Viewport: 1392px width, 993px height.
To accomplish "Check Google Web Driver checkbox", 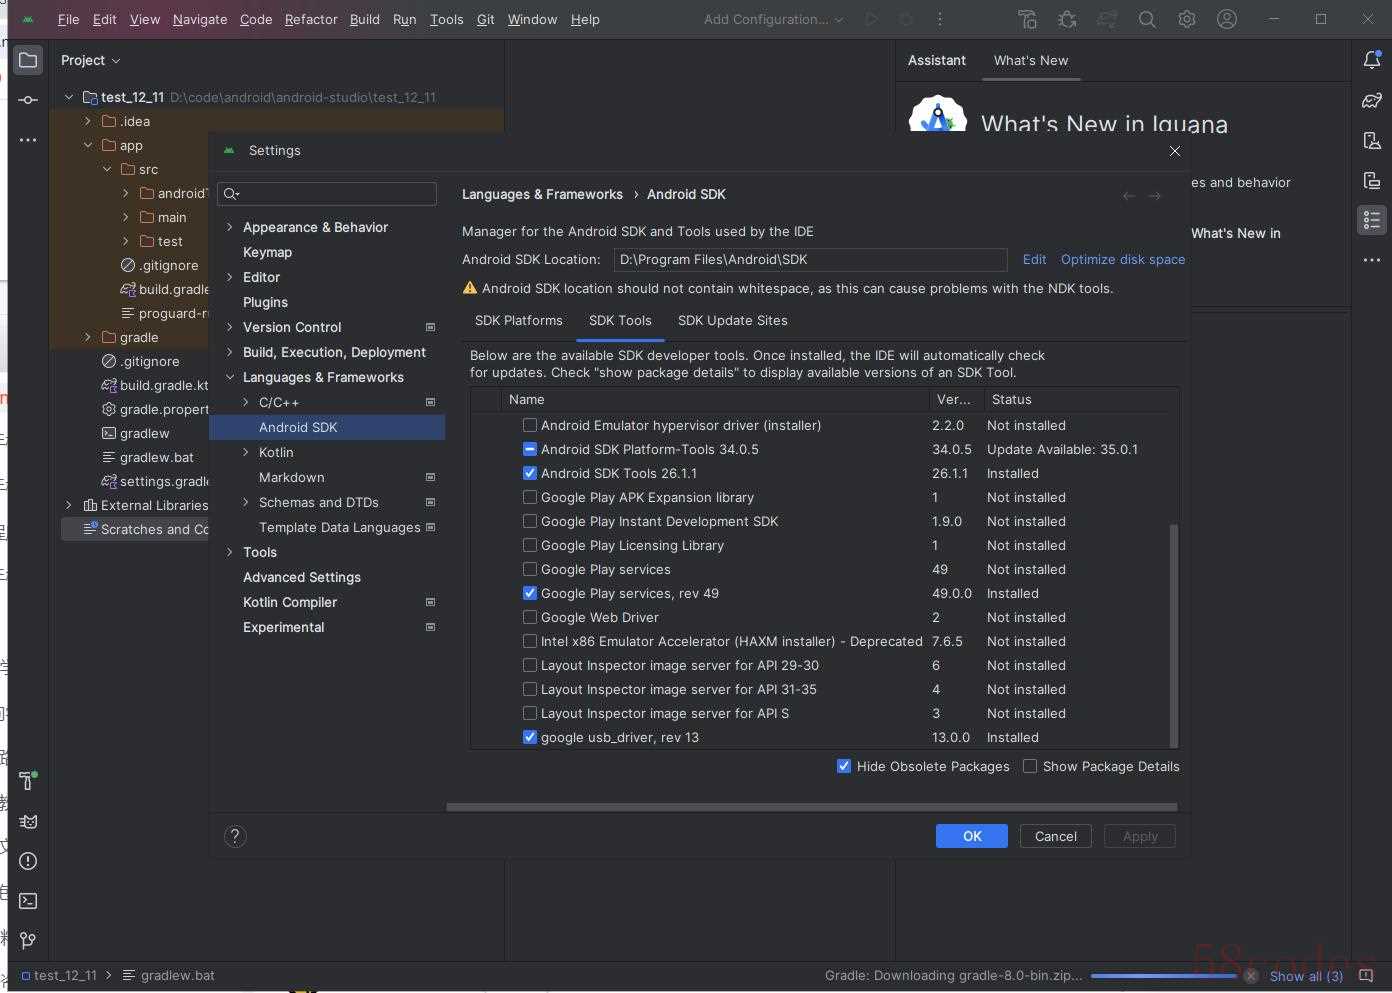I will point(530,617).
